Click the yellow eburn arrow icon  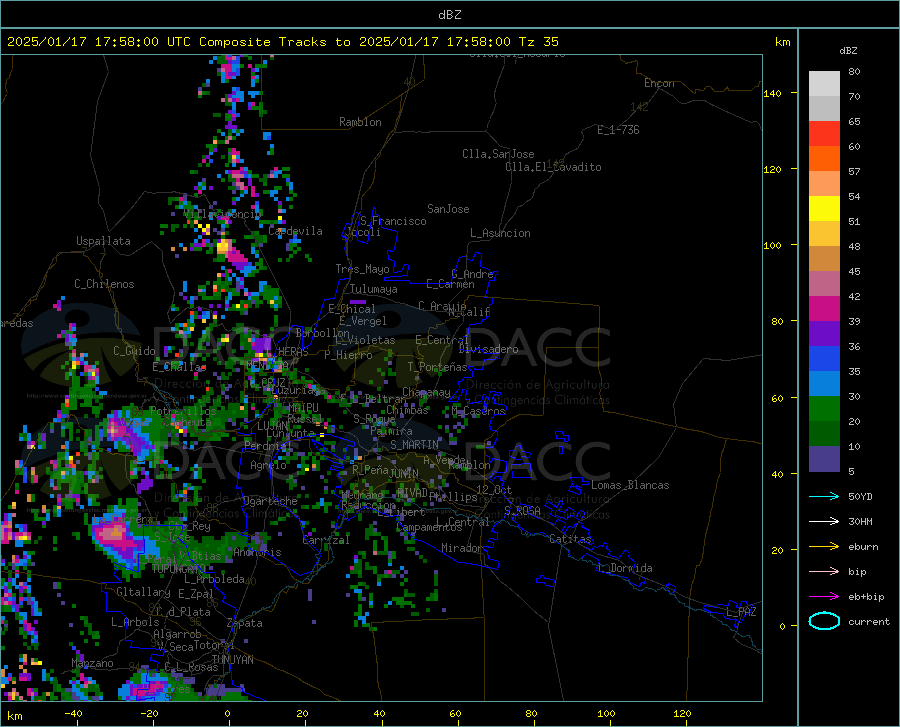point(824,546)
